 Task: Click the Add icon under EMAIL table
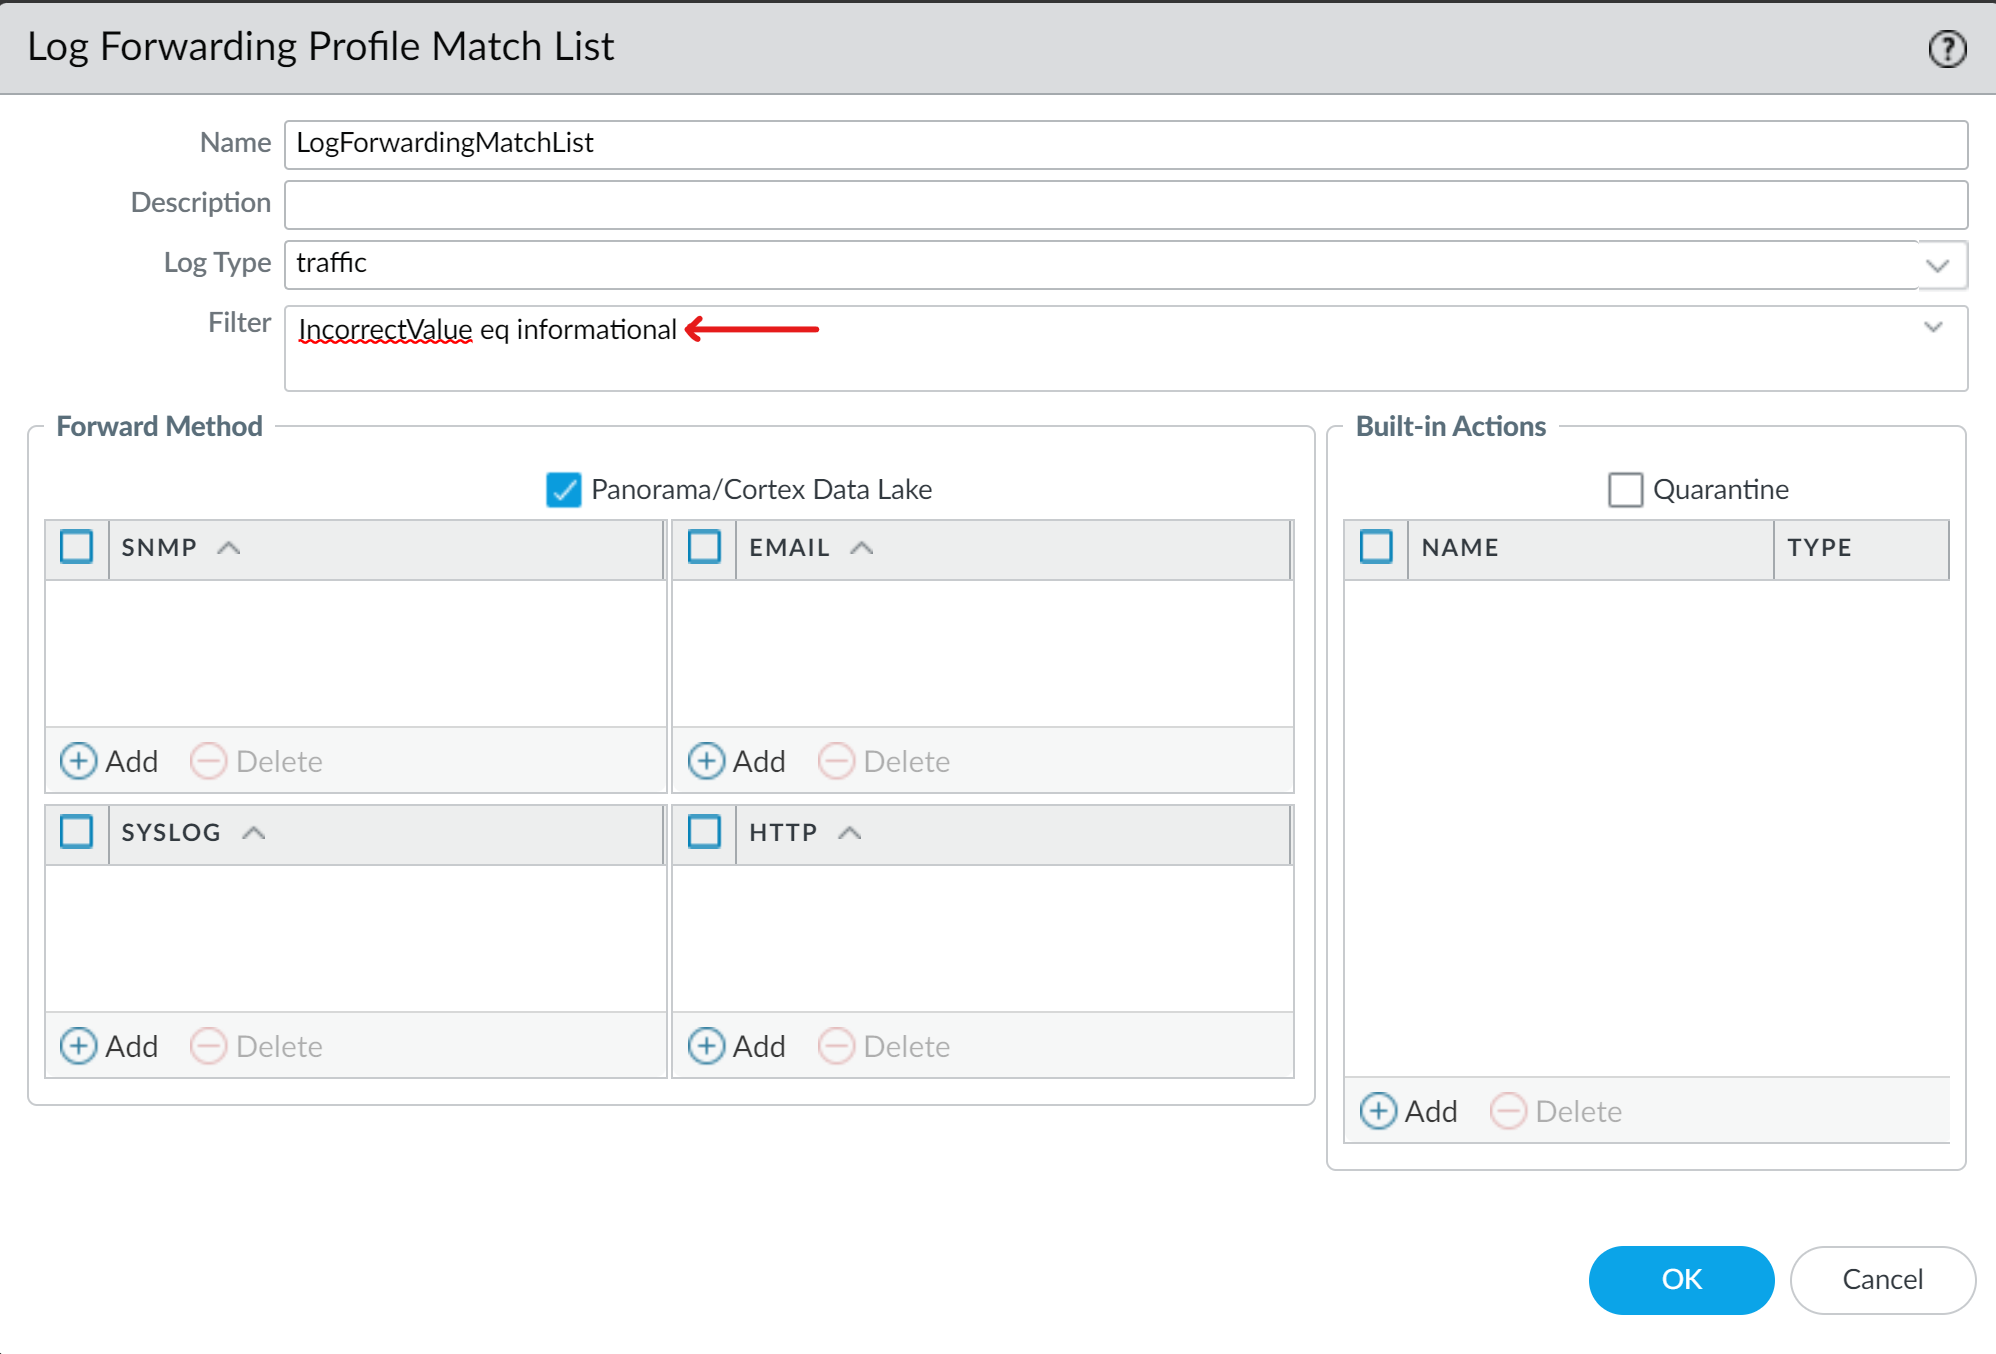click(706, 761)
